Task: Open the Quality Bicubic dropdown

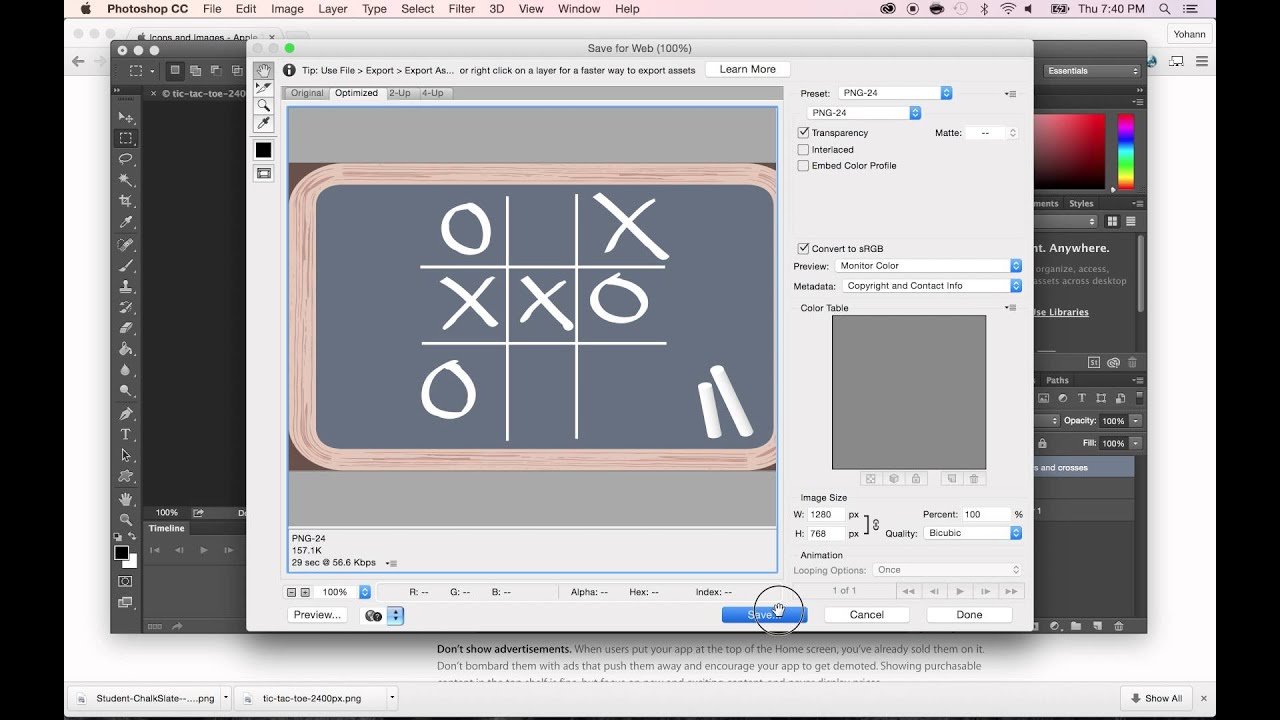Action: 973,533
